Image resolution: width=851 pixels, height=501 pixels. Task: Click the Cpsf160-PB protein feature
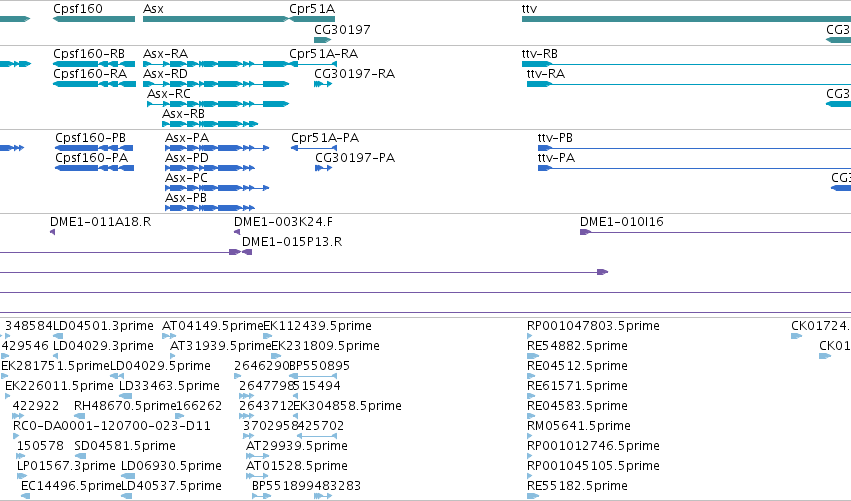coord(94,148)
